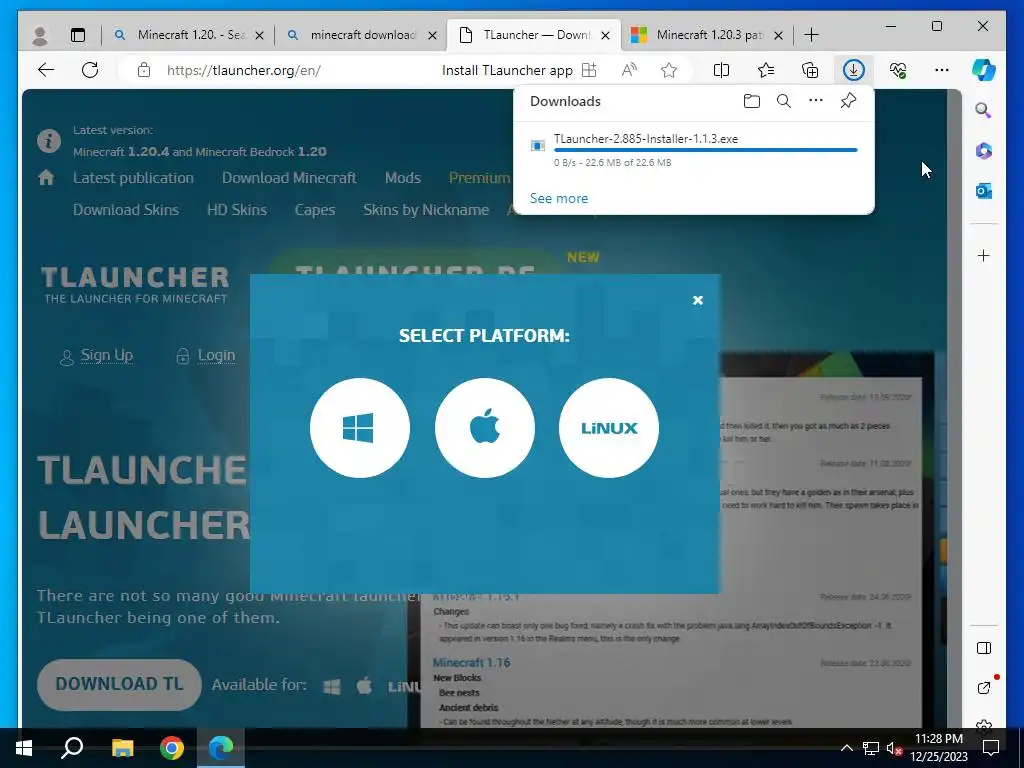Click the muted volume tray icon
The height and width of the screenshot is (768, 1024).
coord(894,748)
